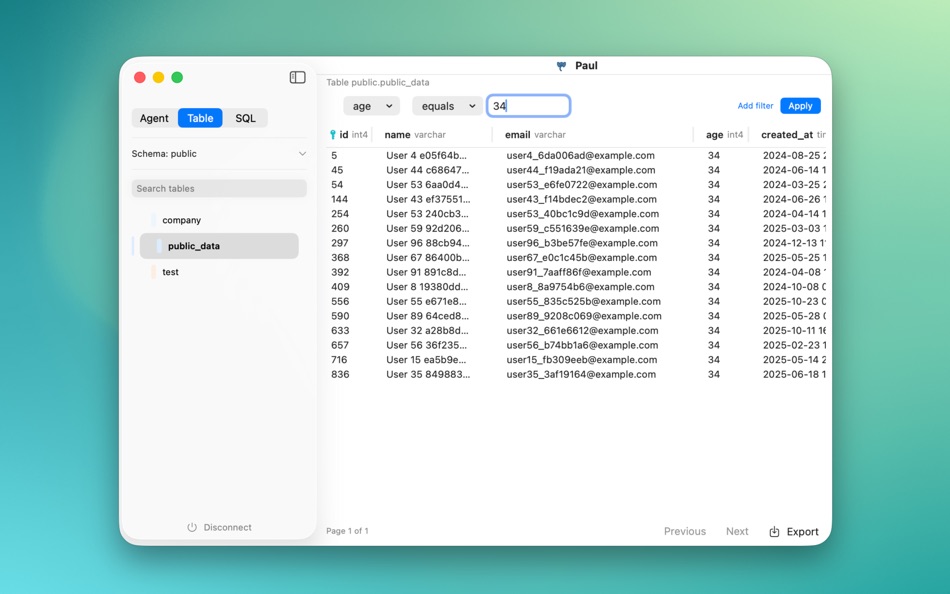
Task: Click the Search tables field
Action: pyautogui.click(x=219, y=189)
